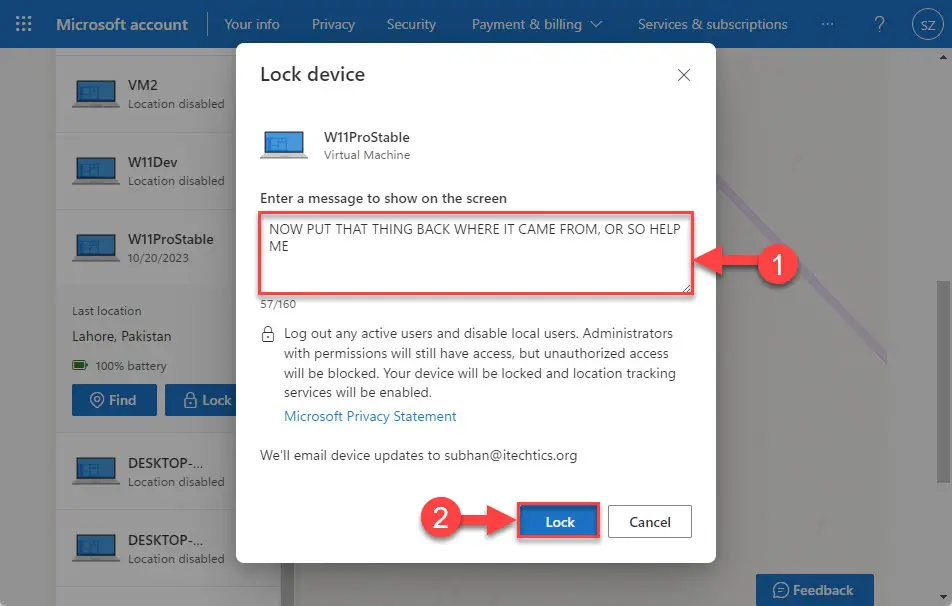
Task: Expand the Payment & billing dropdown
Action: click(x=537, y=24)
